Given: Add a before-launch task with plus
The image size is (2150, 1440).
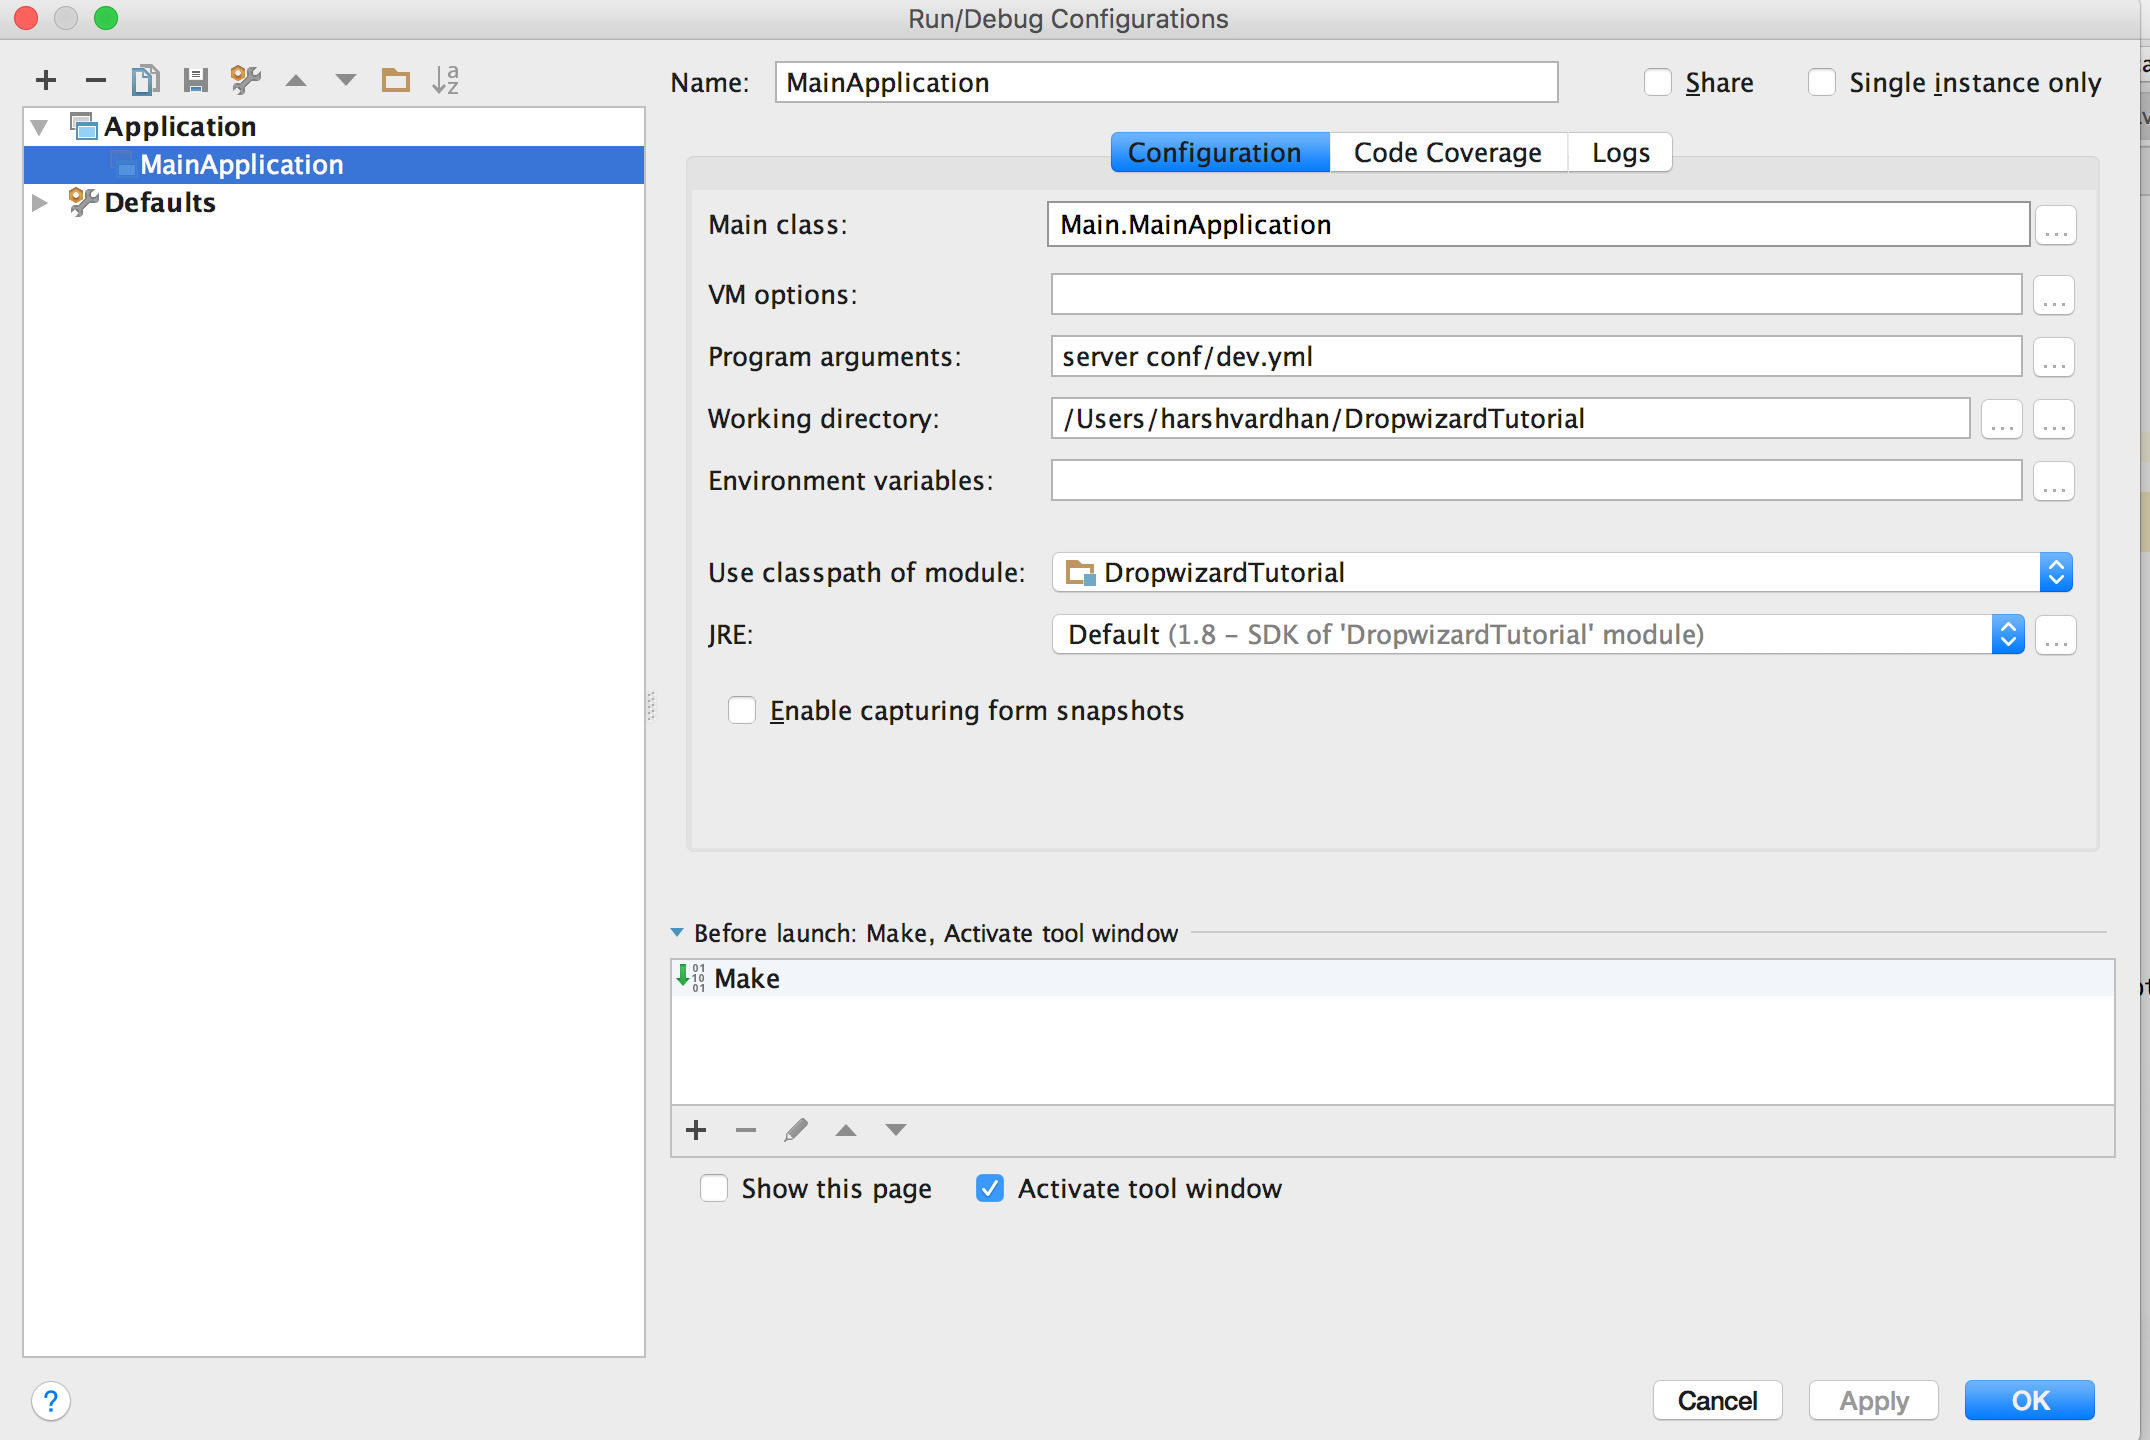Looking at the screenshot, I should (697, 1130).
